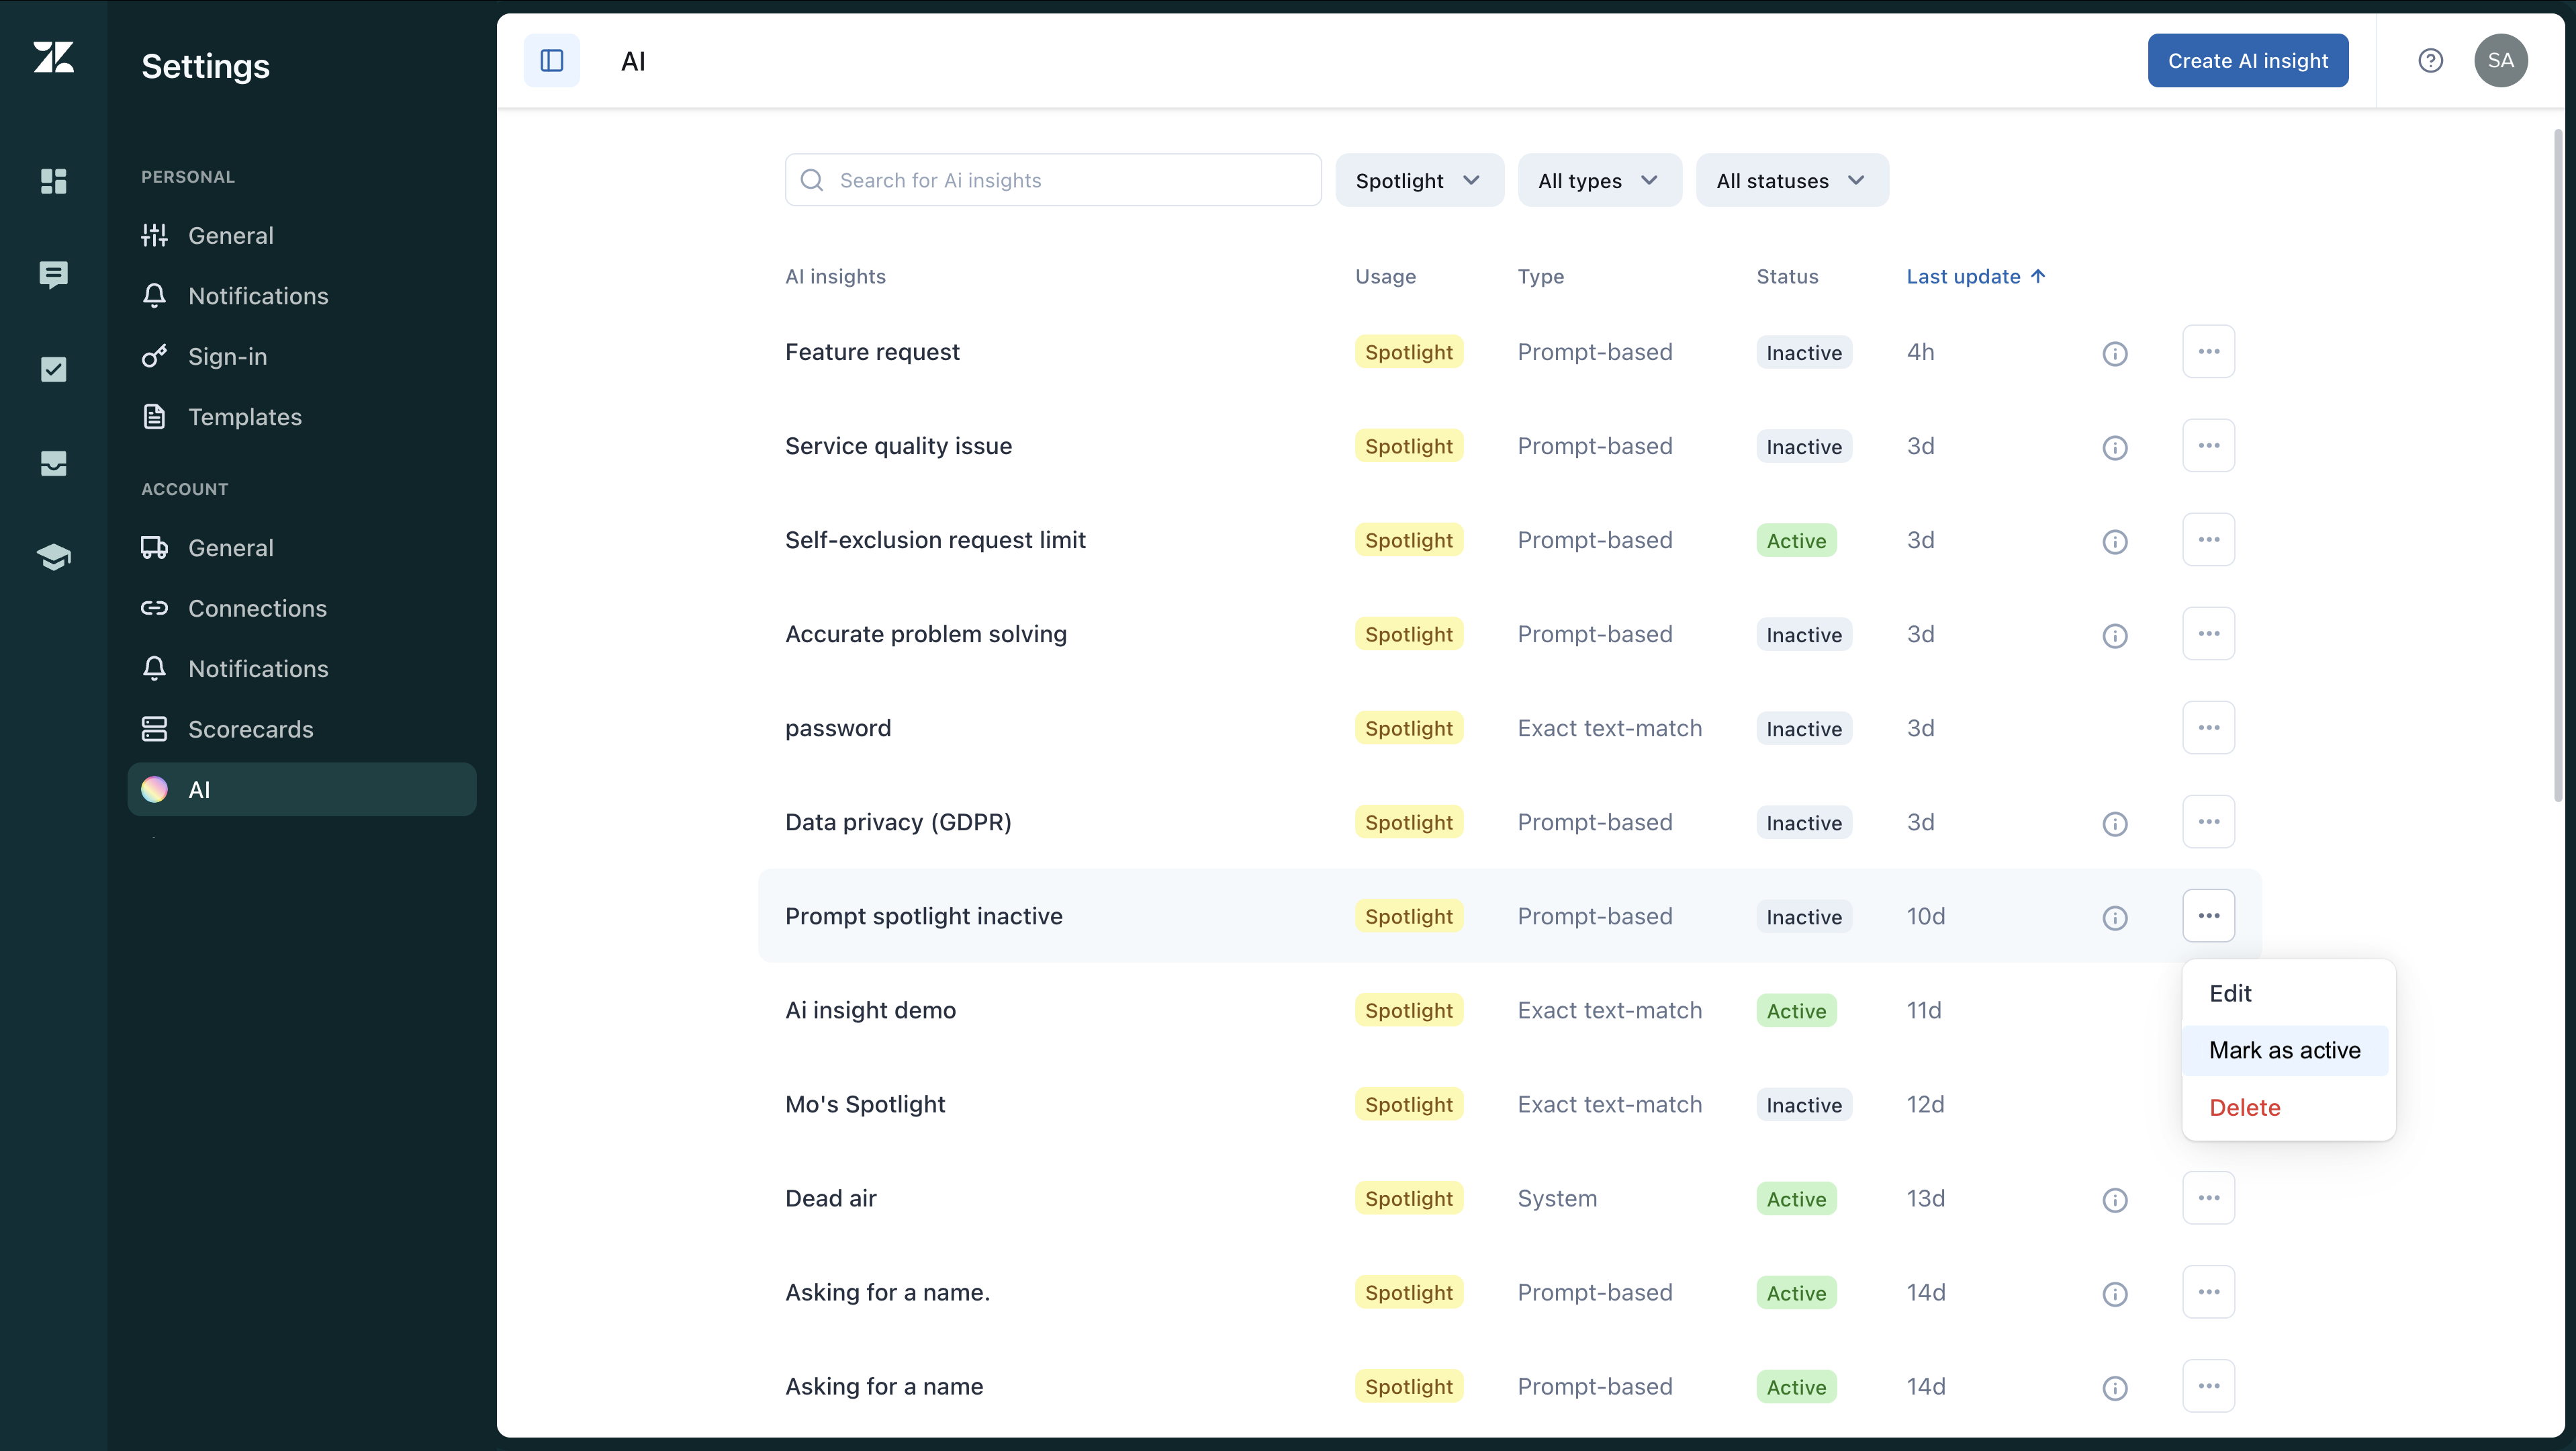Select Edit in the context menu
2576x1451 pixels.
point(2230,993)
